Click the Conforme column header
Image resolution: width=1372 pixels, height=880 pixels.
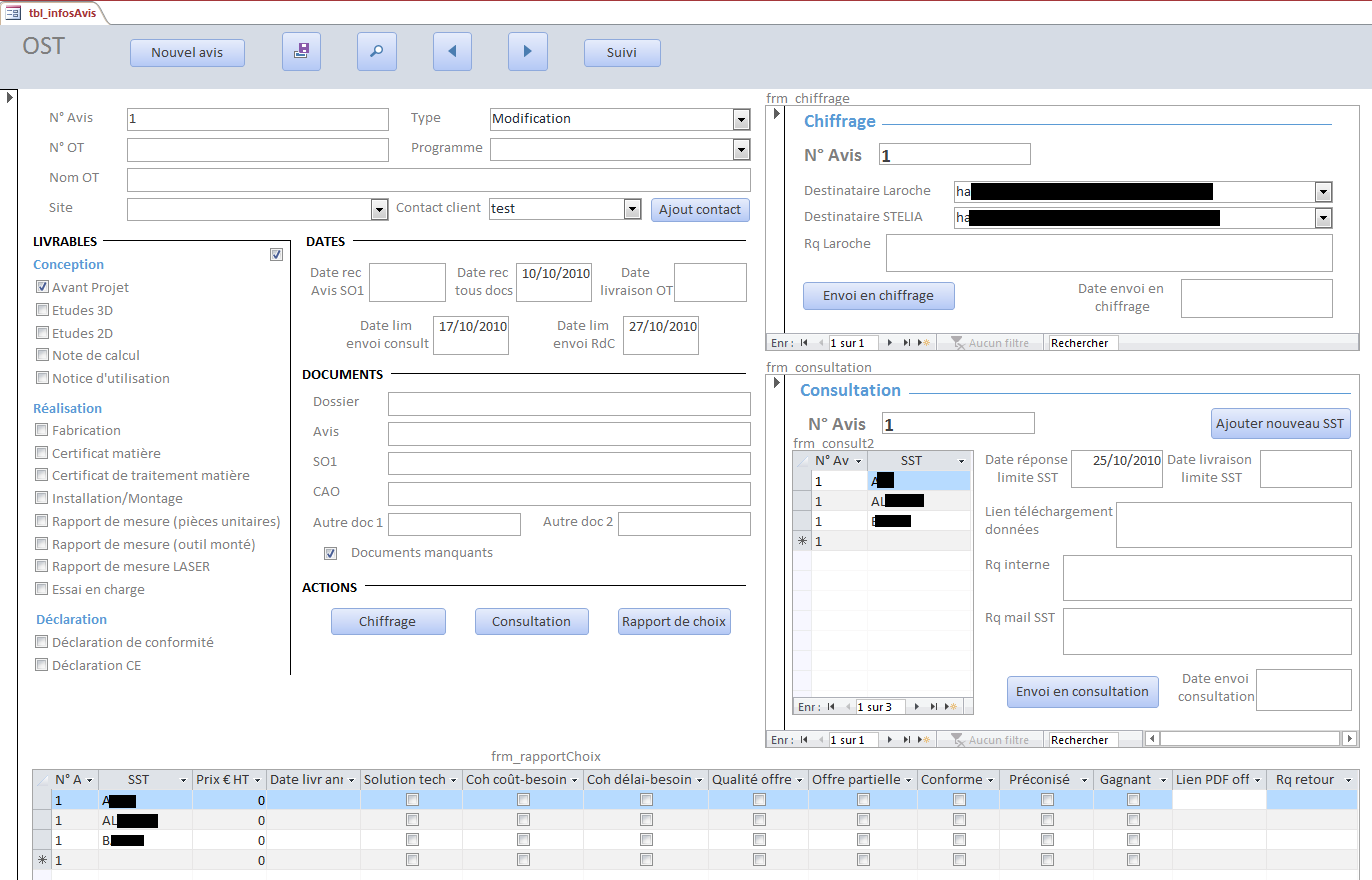[958, 780]
